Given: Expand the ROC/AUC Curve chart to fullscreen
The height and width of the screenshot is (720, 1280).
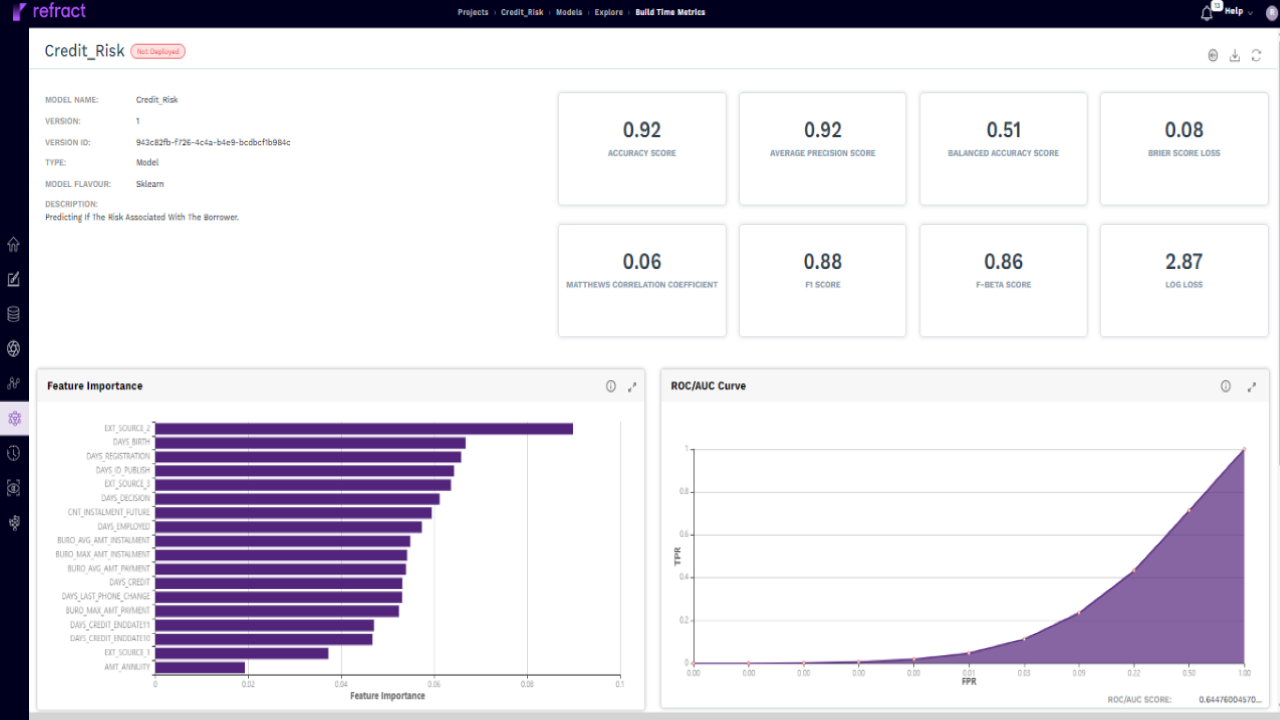Looking at the screenshot, I should pyautogui.click(x=1252, y=386).
